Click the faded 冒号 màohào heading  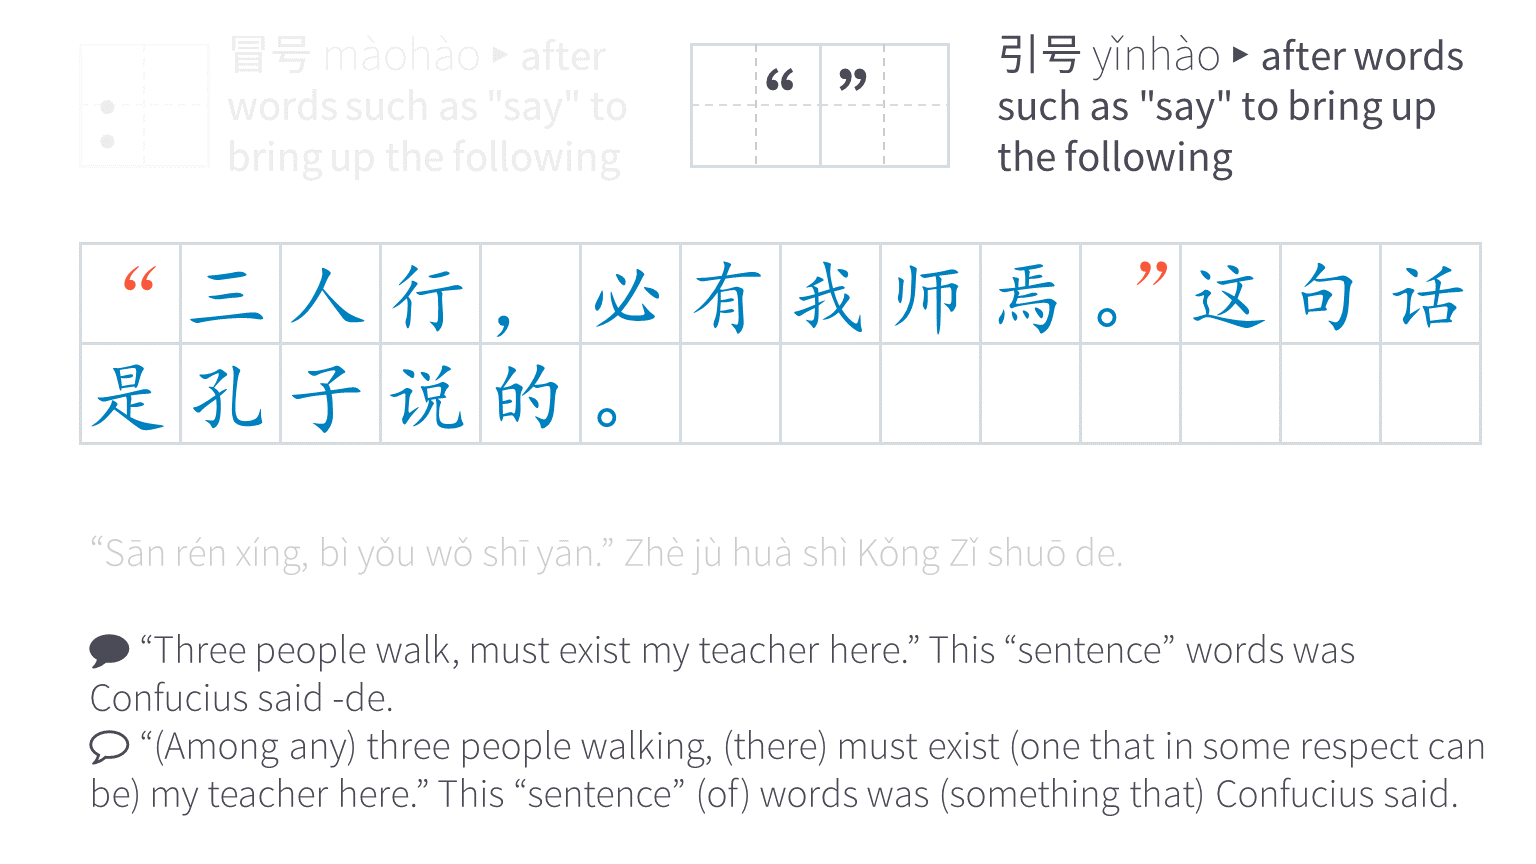coord(354,55)
